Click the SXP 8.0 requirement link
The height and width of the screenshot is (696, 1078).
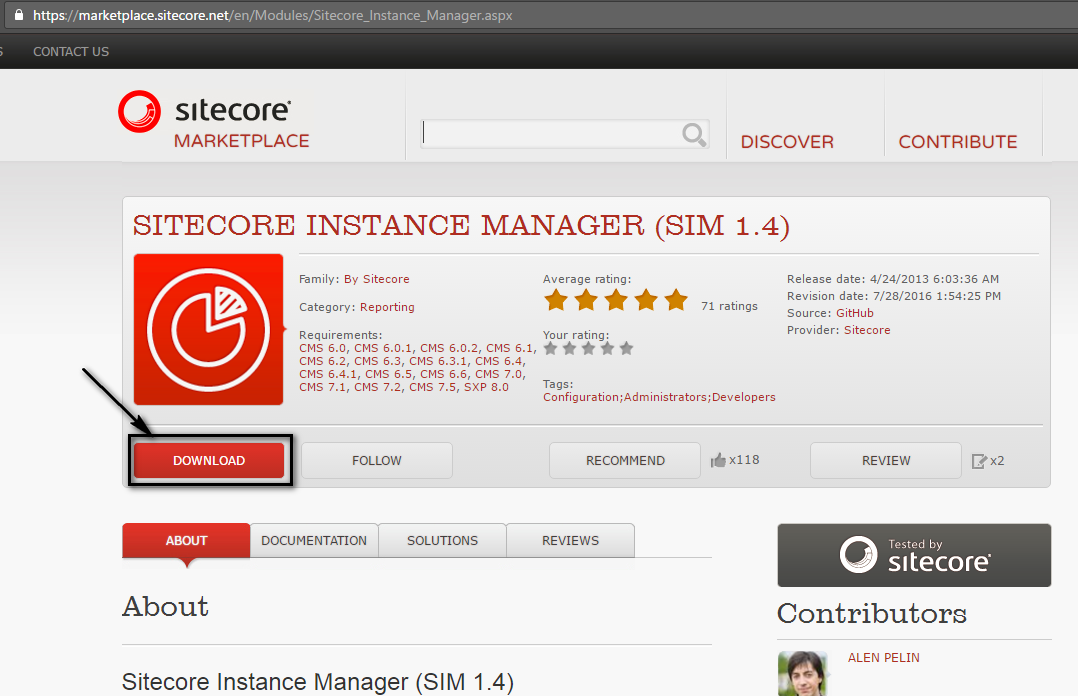pyautogui.click(x=486, y=387)
